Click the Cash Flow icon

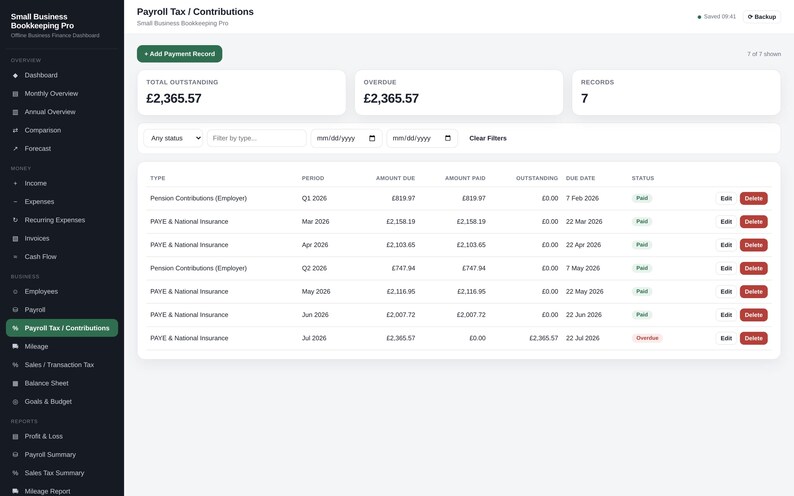(15, 257)
